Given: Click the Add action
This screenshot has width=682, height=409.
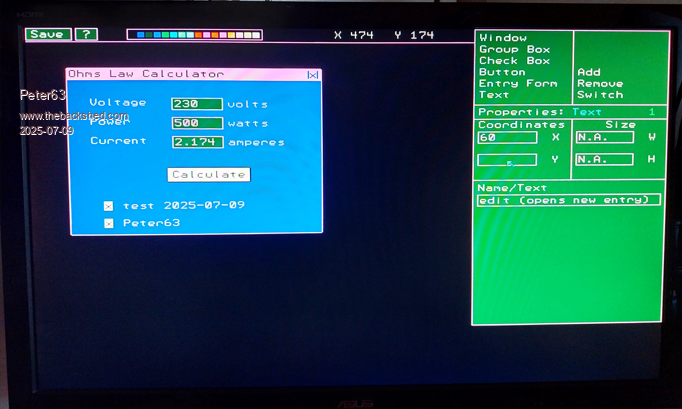Looking at the screenshot, I should coord(589,72).
